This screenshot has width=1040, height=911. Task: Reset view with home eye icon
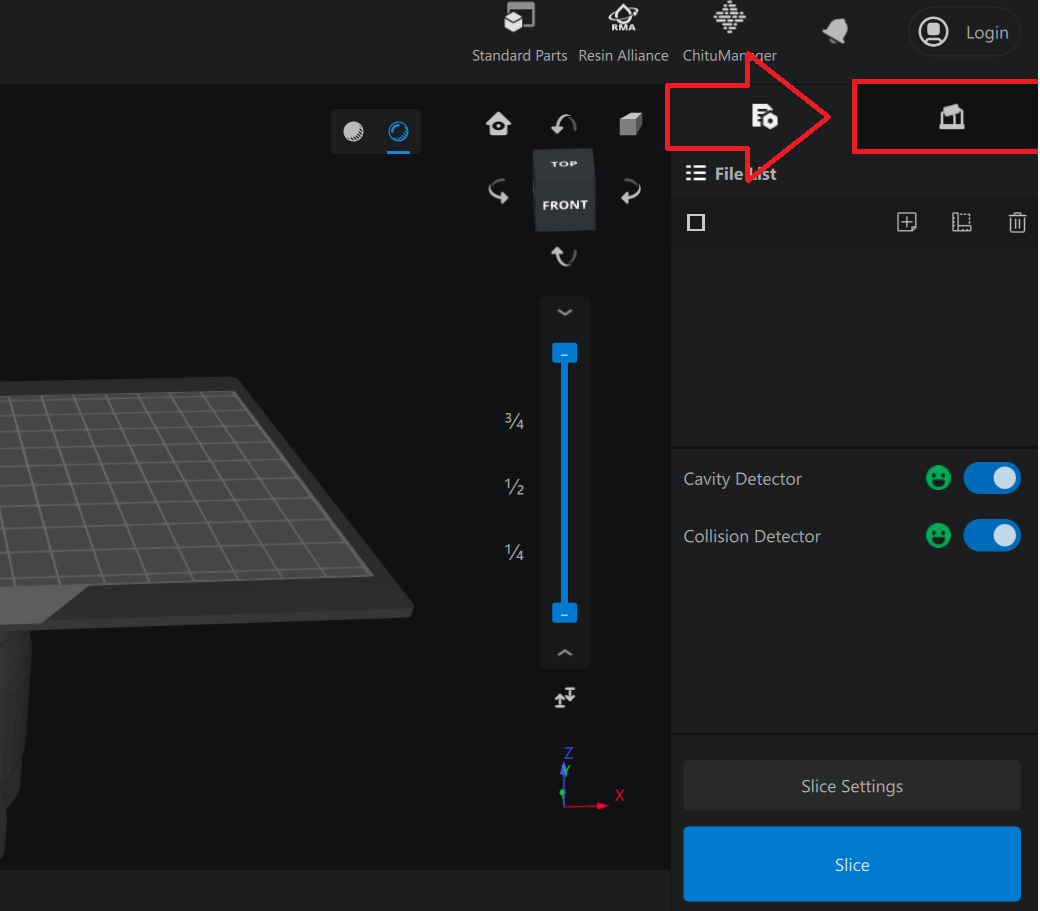[498, 124]
